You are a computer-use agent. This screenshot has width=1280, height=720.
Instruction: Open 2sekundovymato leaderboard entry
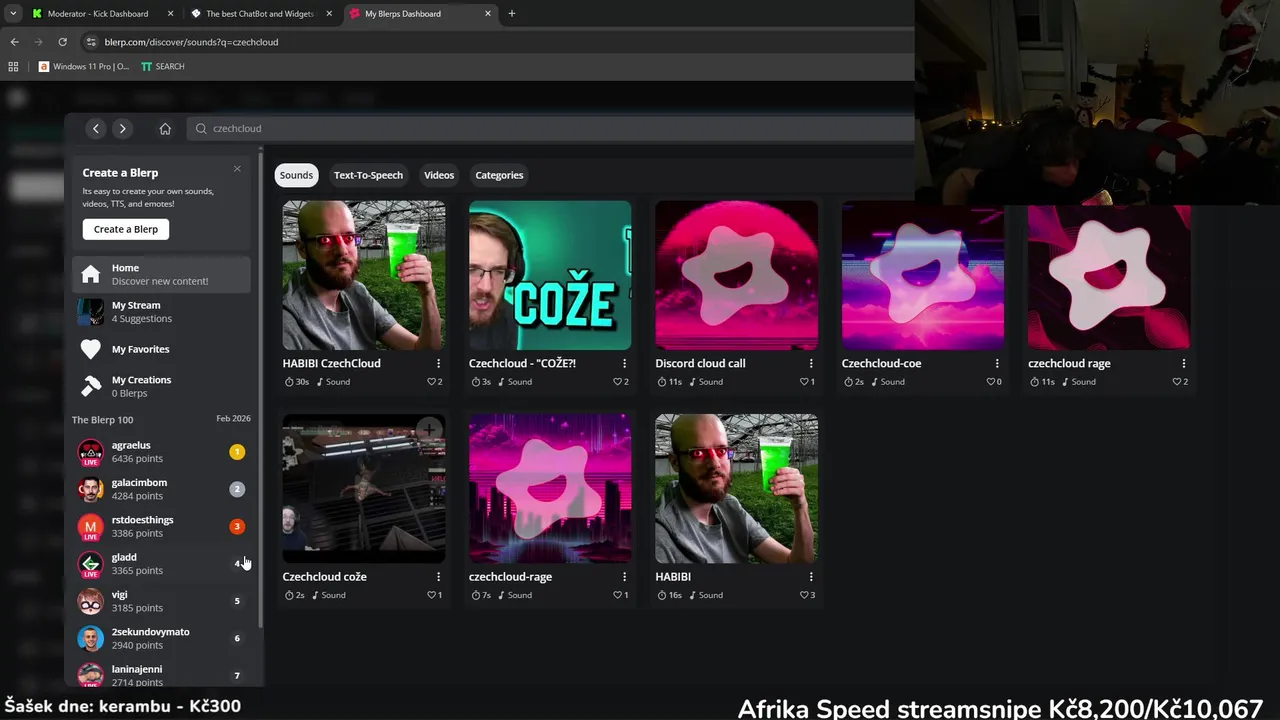point(161,638)
